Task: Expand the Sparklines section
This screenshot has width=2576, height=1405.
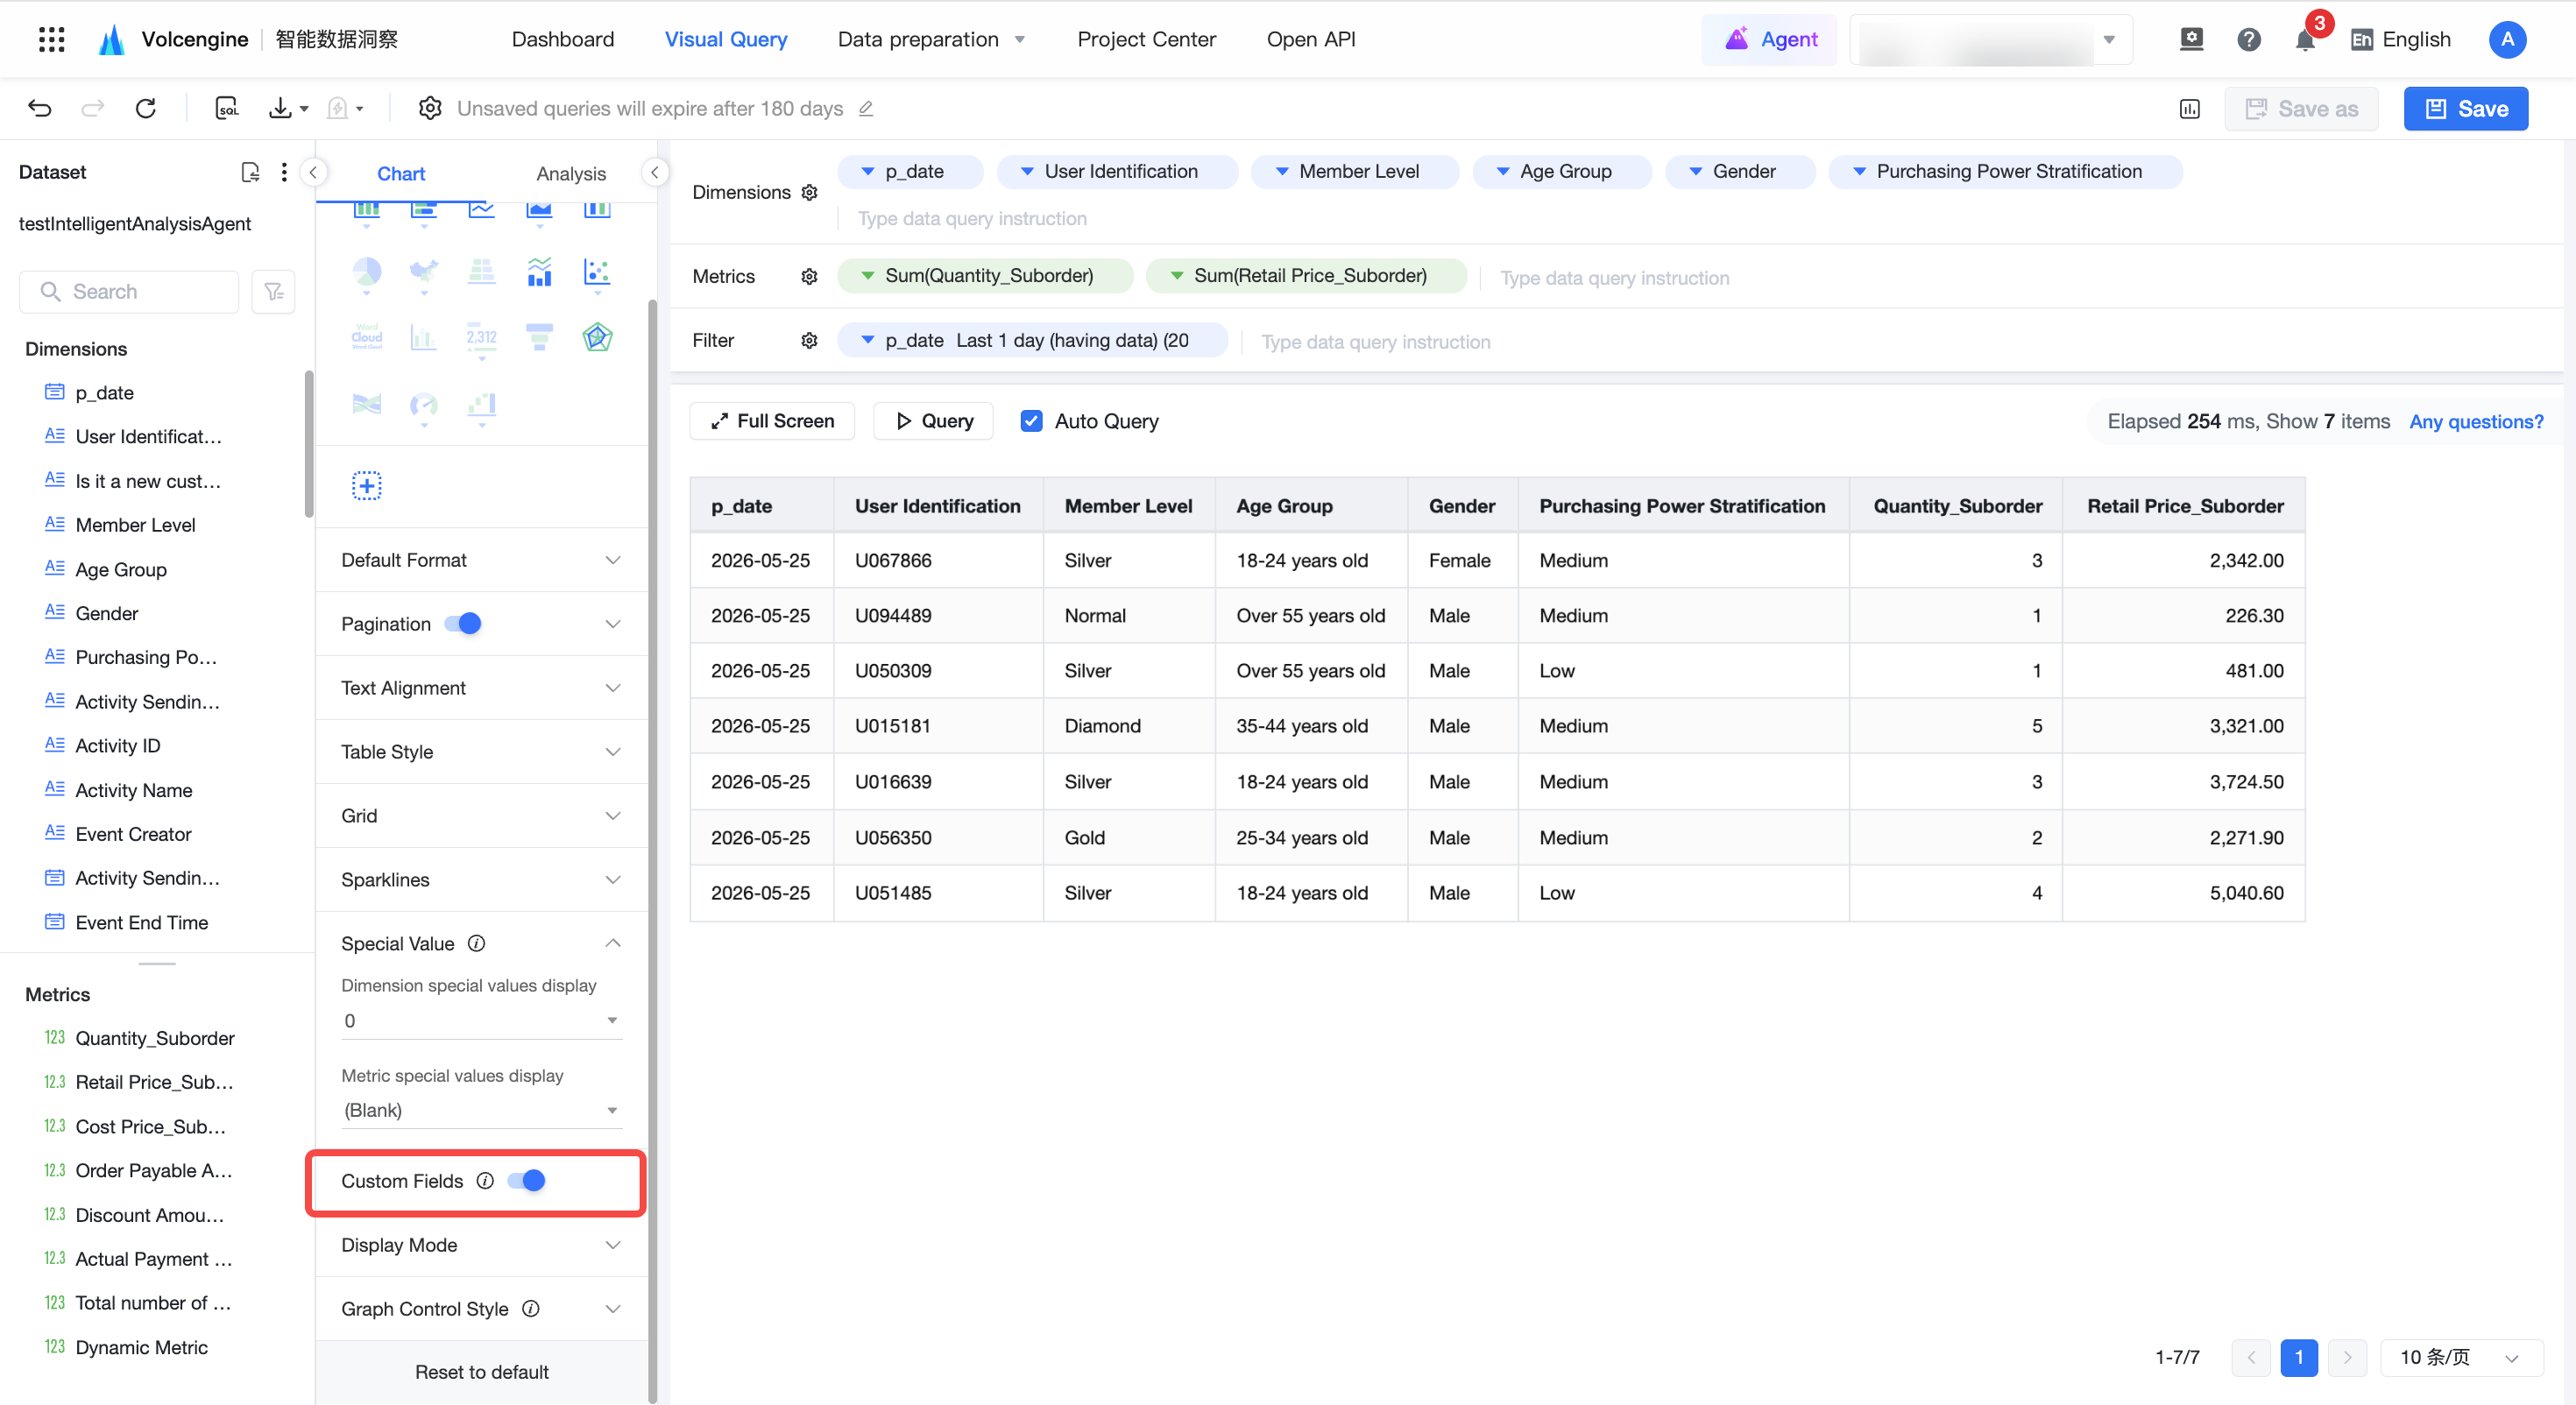Action: 481,880
